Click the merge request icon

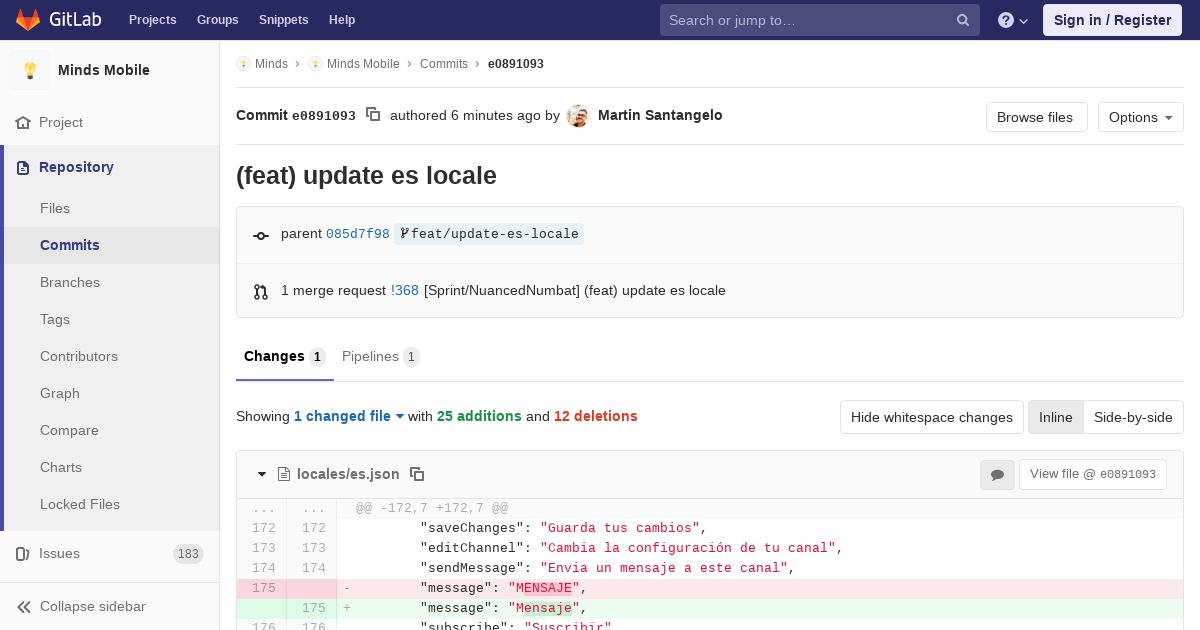[x=261, y=291]
